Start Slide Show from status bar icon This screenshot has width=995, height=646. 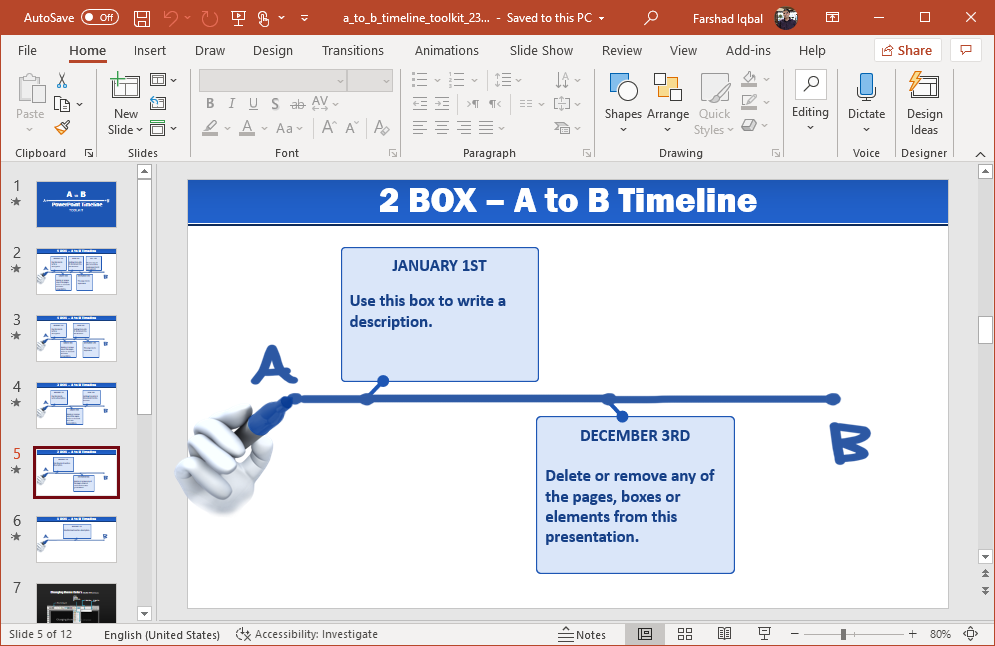pos(765,634)
